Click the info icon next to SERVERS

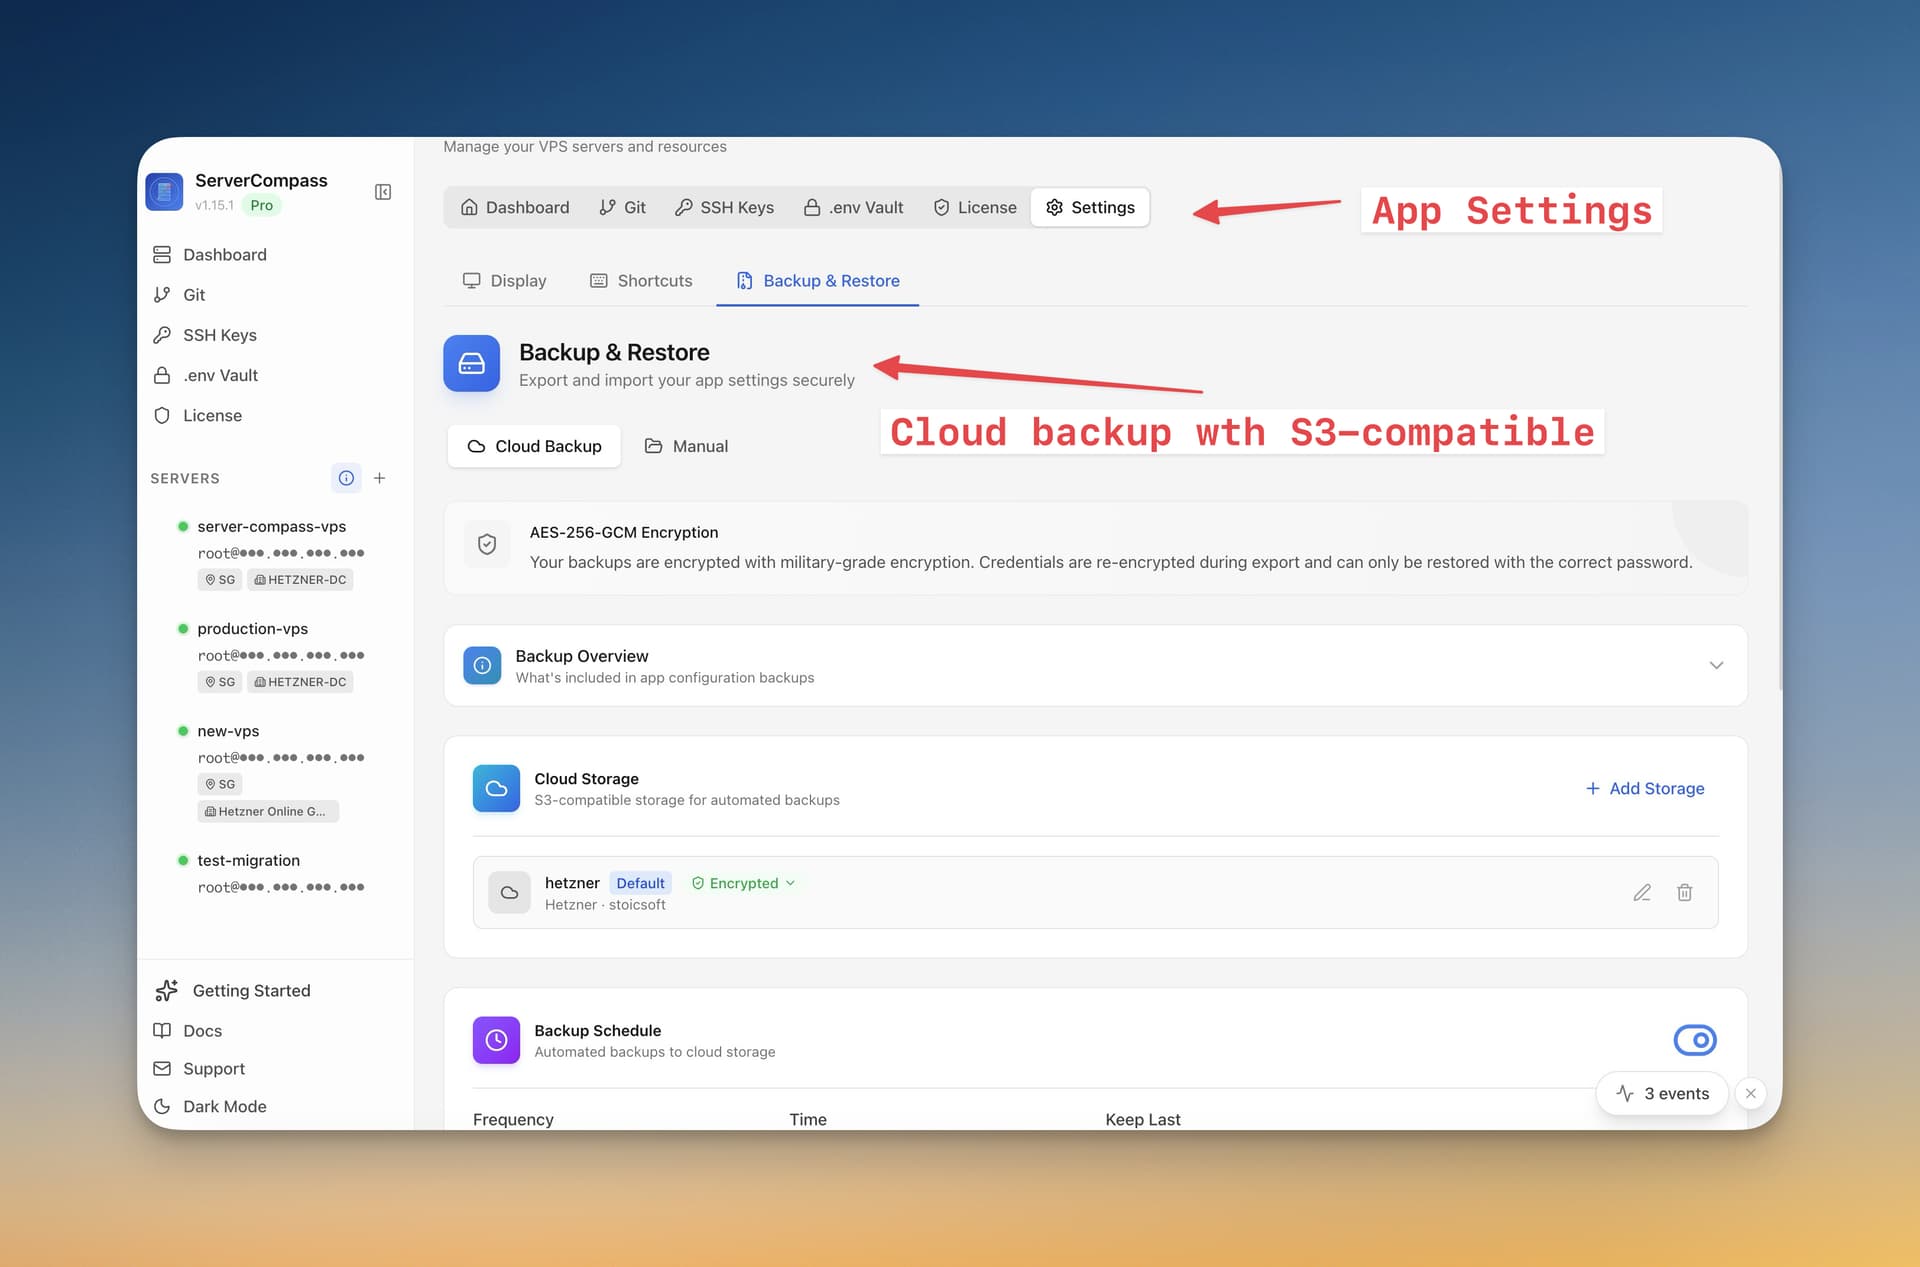346,478
